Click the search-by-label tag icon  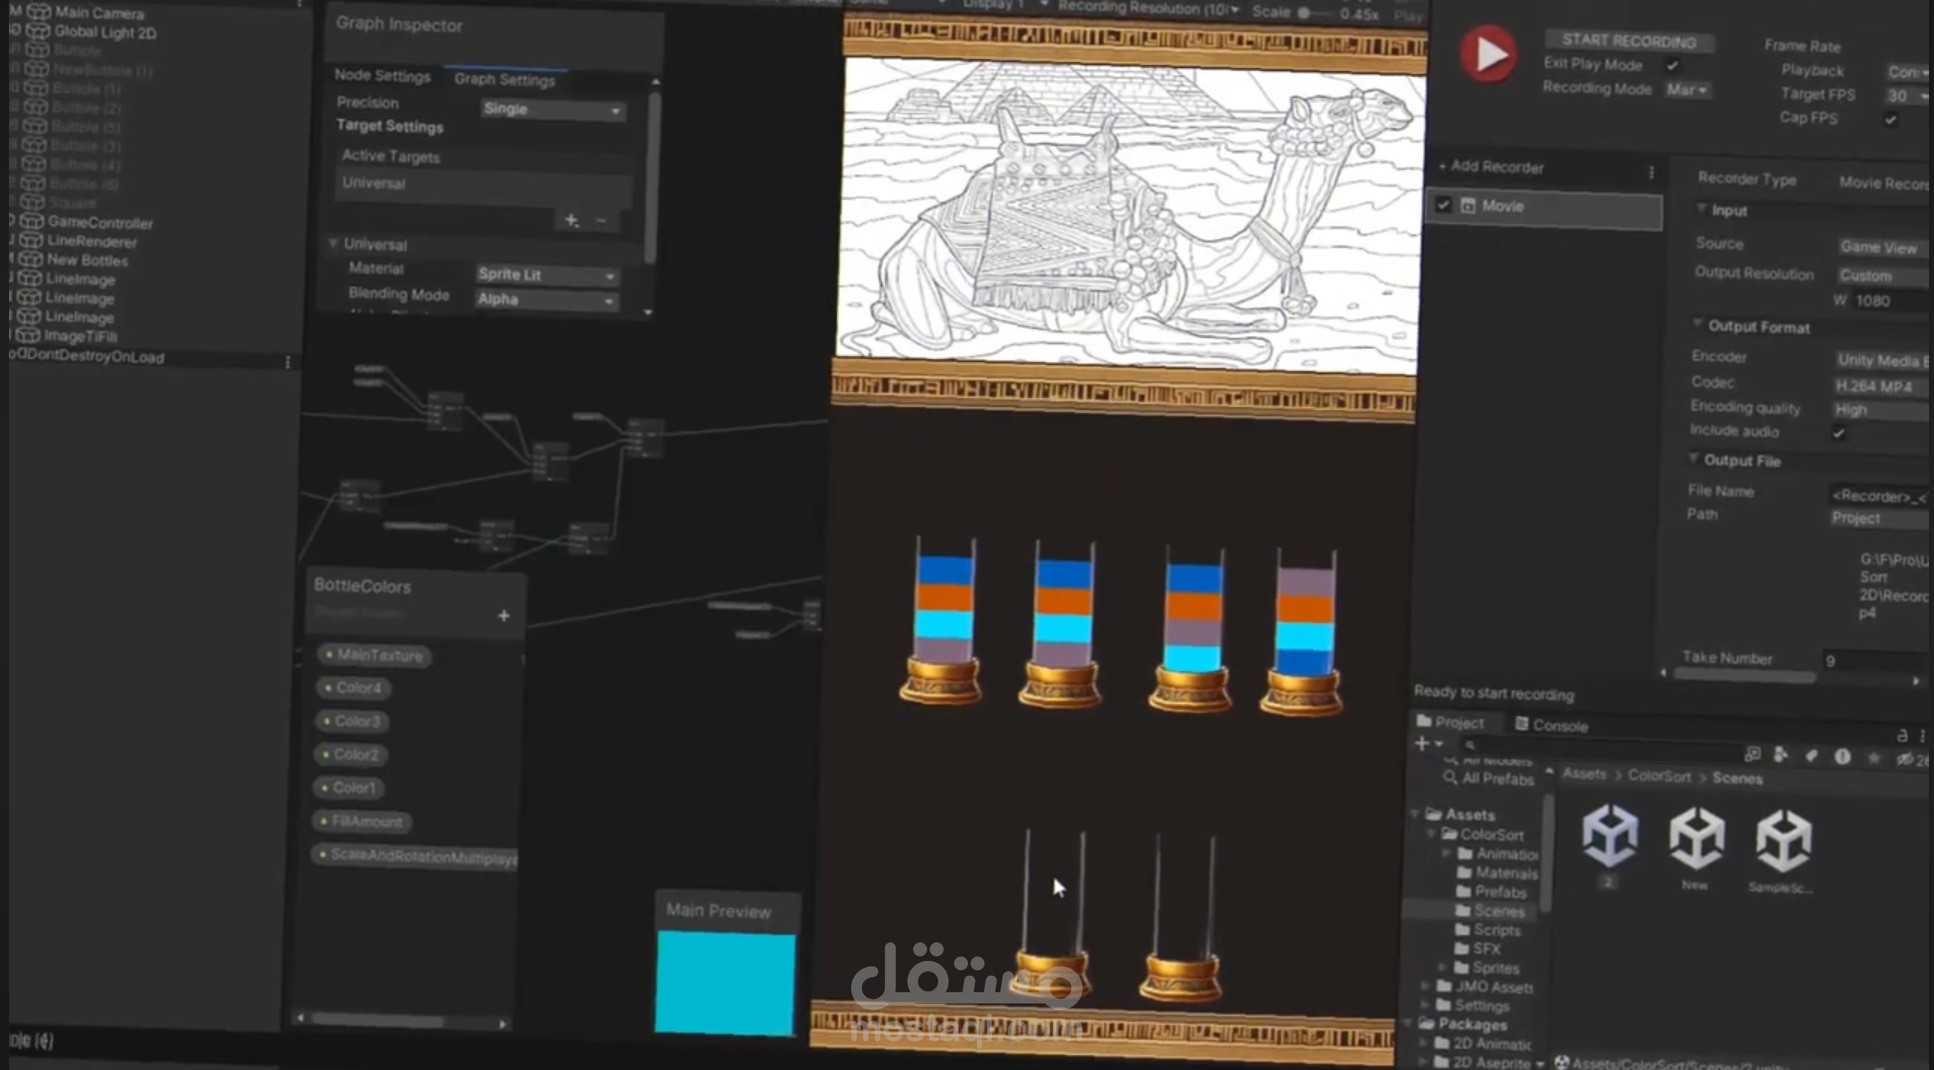[1811, 756]
